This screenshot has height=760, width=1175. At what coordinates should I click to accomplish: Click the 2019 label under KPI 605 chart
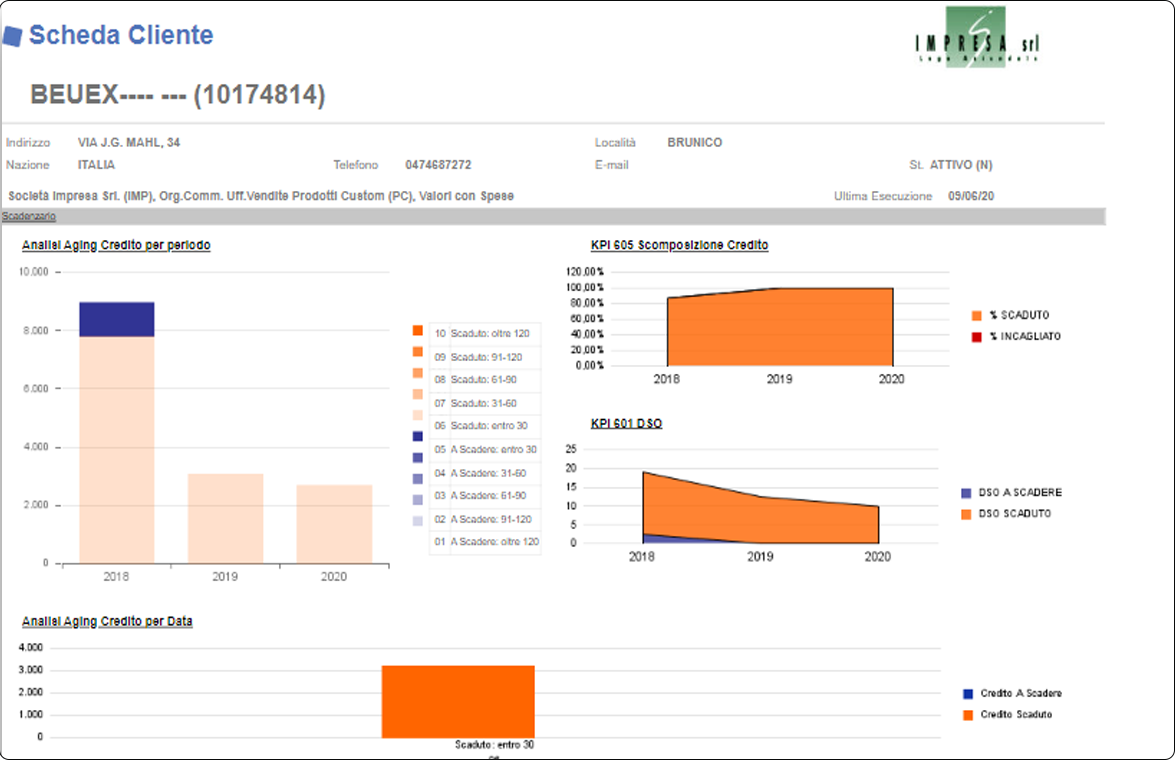coord(779,379)
